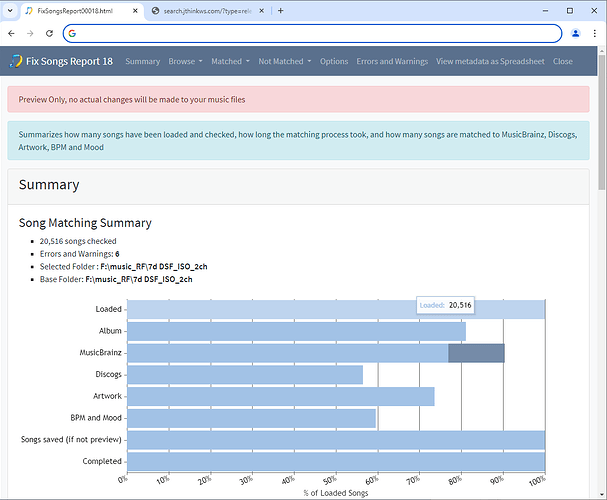Expand the Browse dropdown menu

[185, 62]
